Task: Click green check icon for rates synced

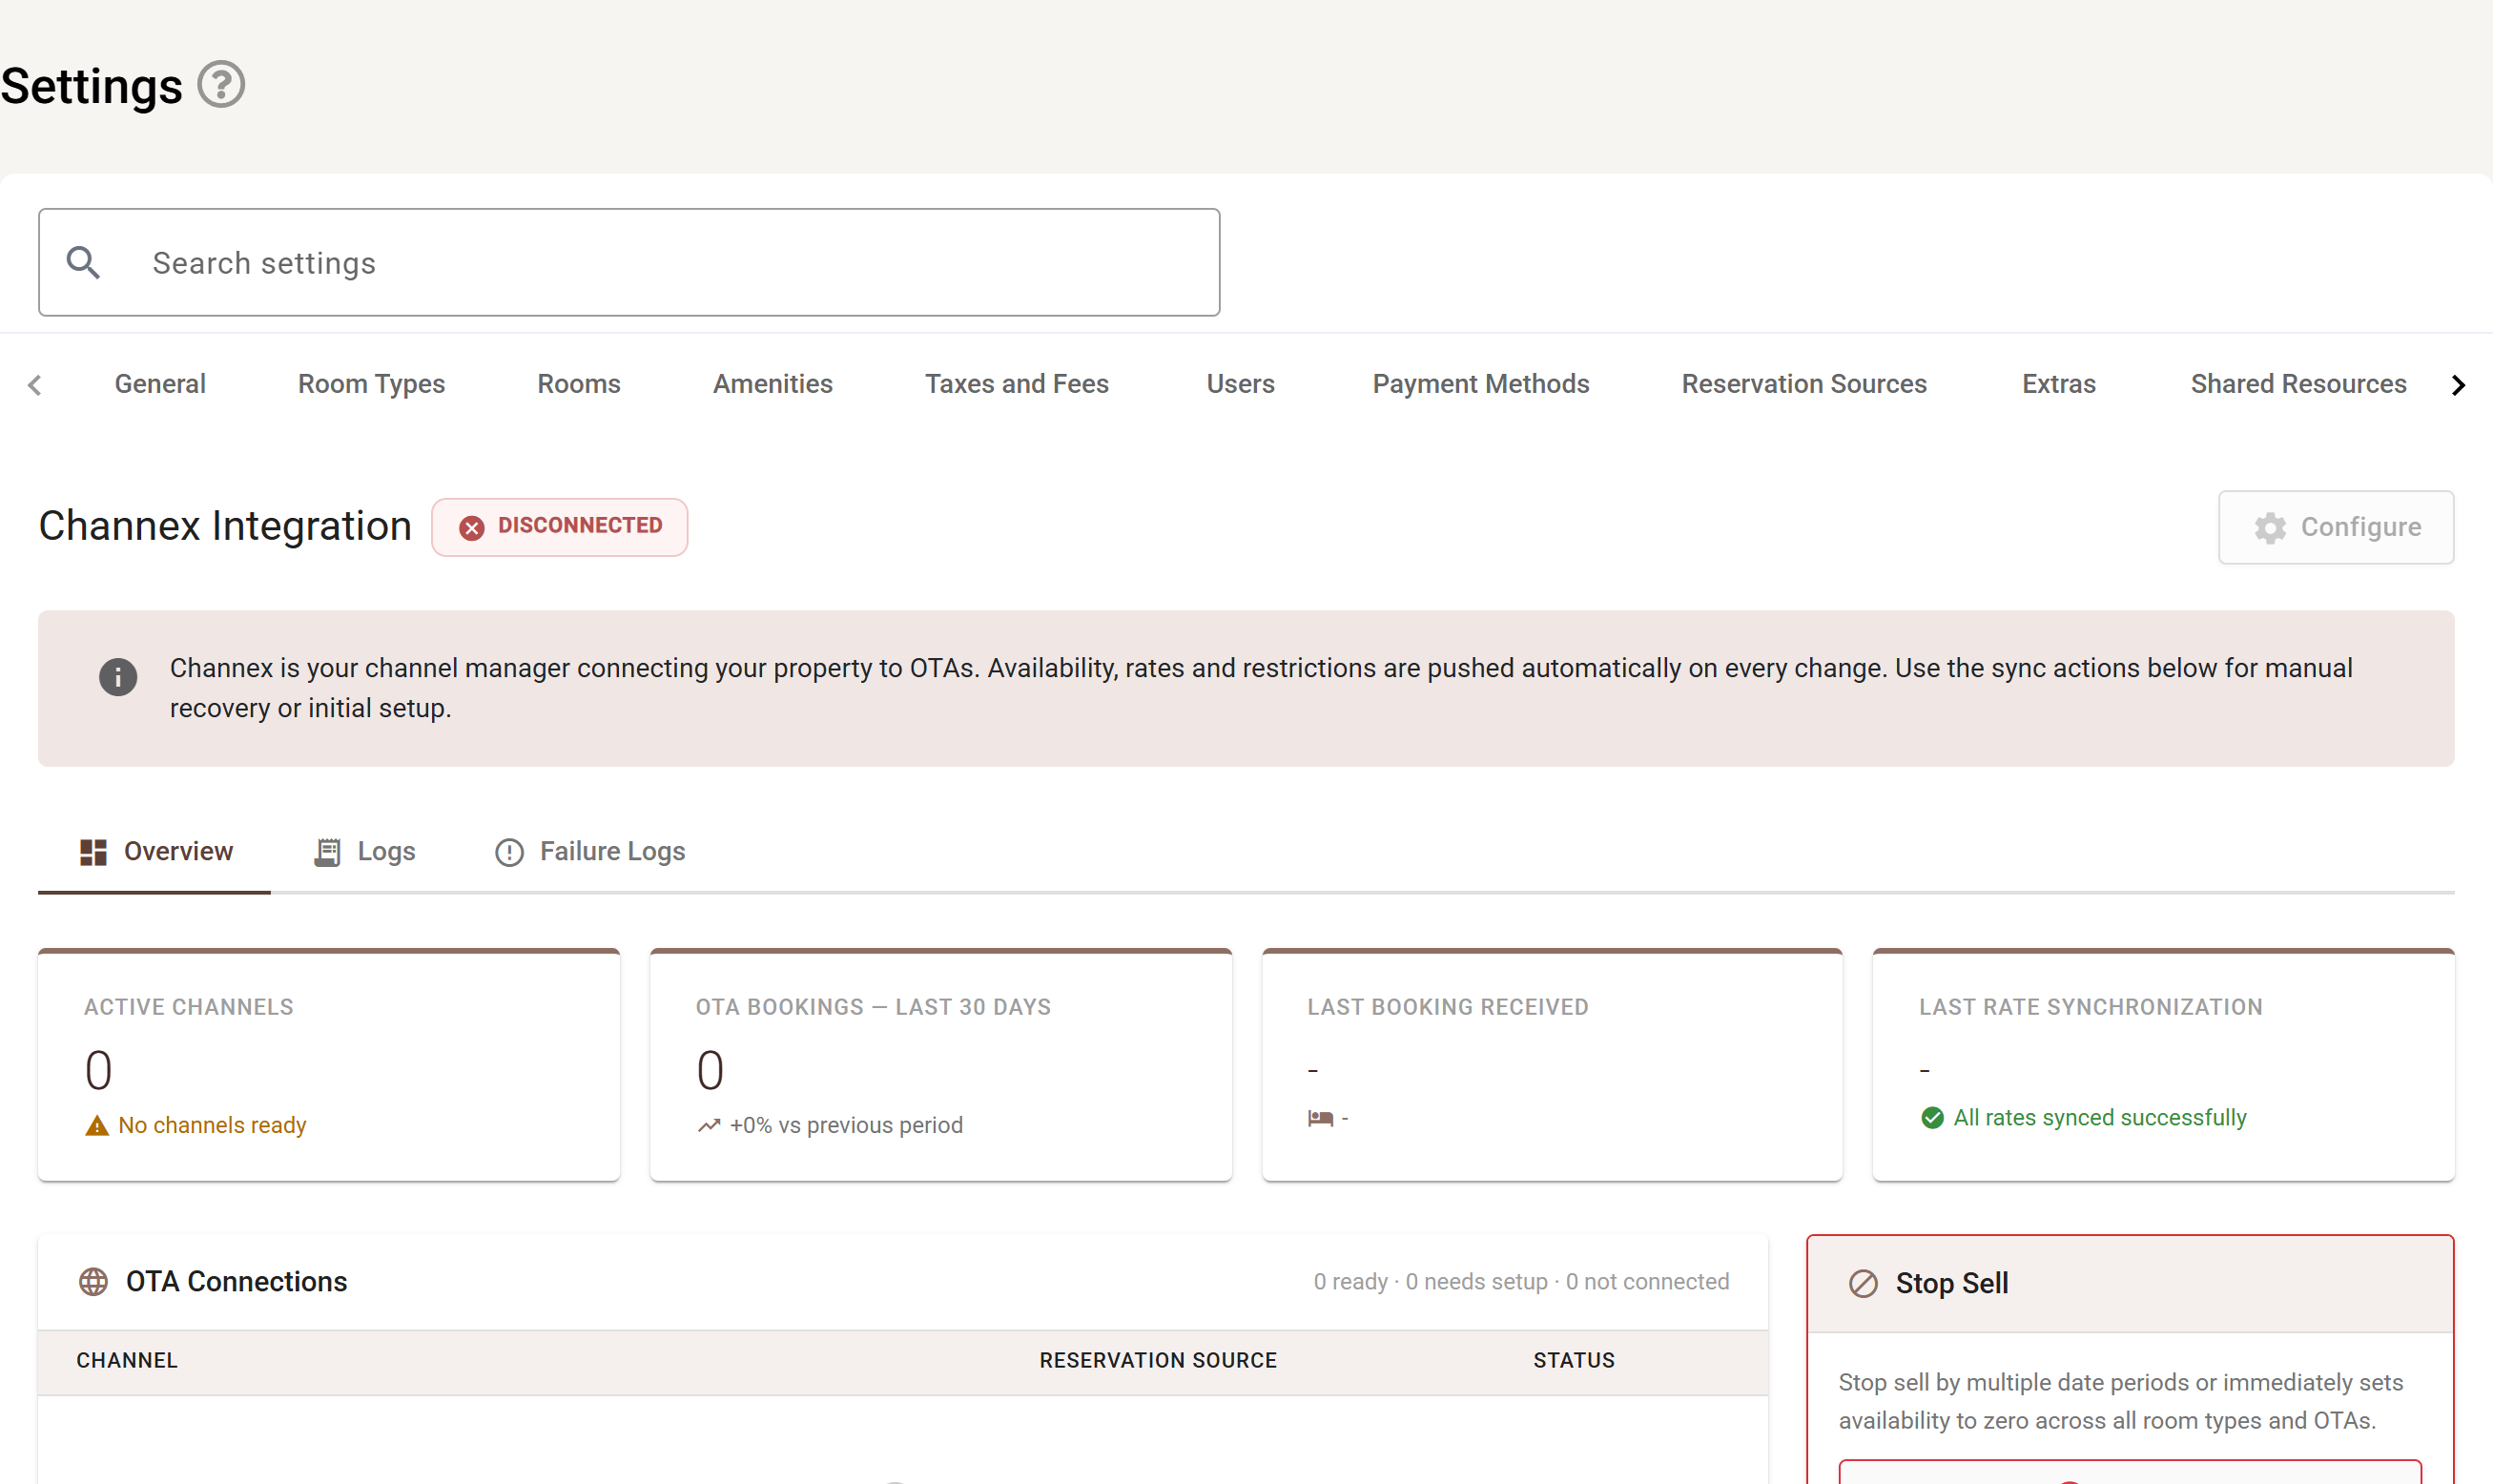Action: [1932, 1118]
